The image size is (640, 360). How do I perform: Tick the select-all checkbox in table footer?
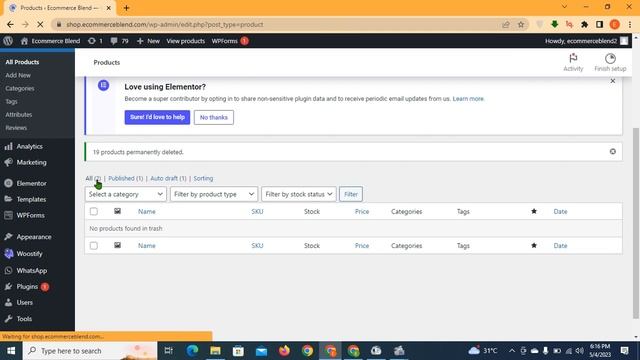pyautogui.click(x=93, y=246)
